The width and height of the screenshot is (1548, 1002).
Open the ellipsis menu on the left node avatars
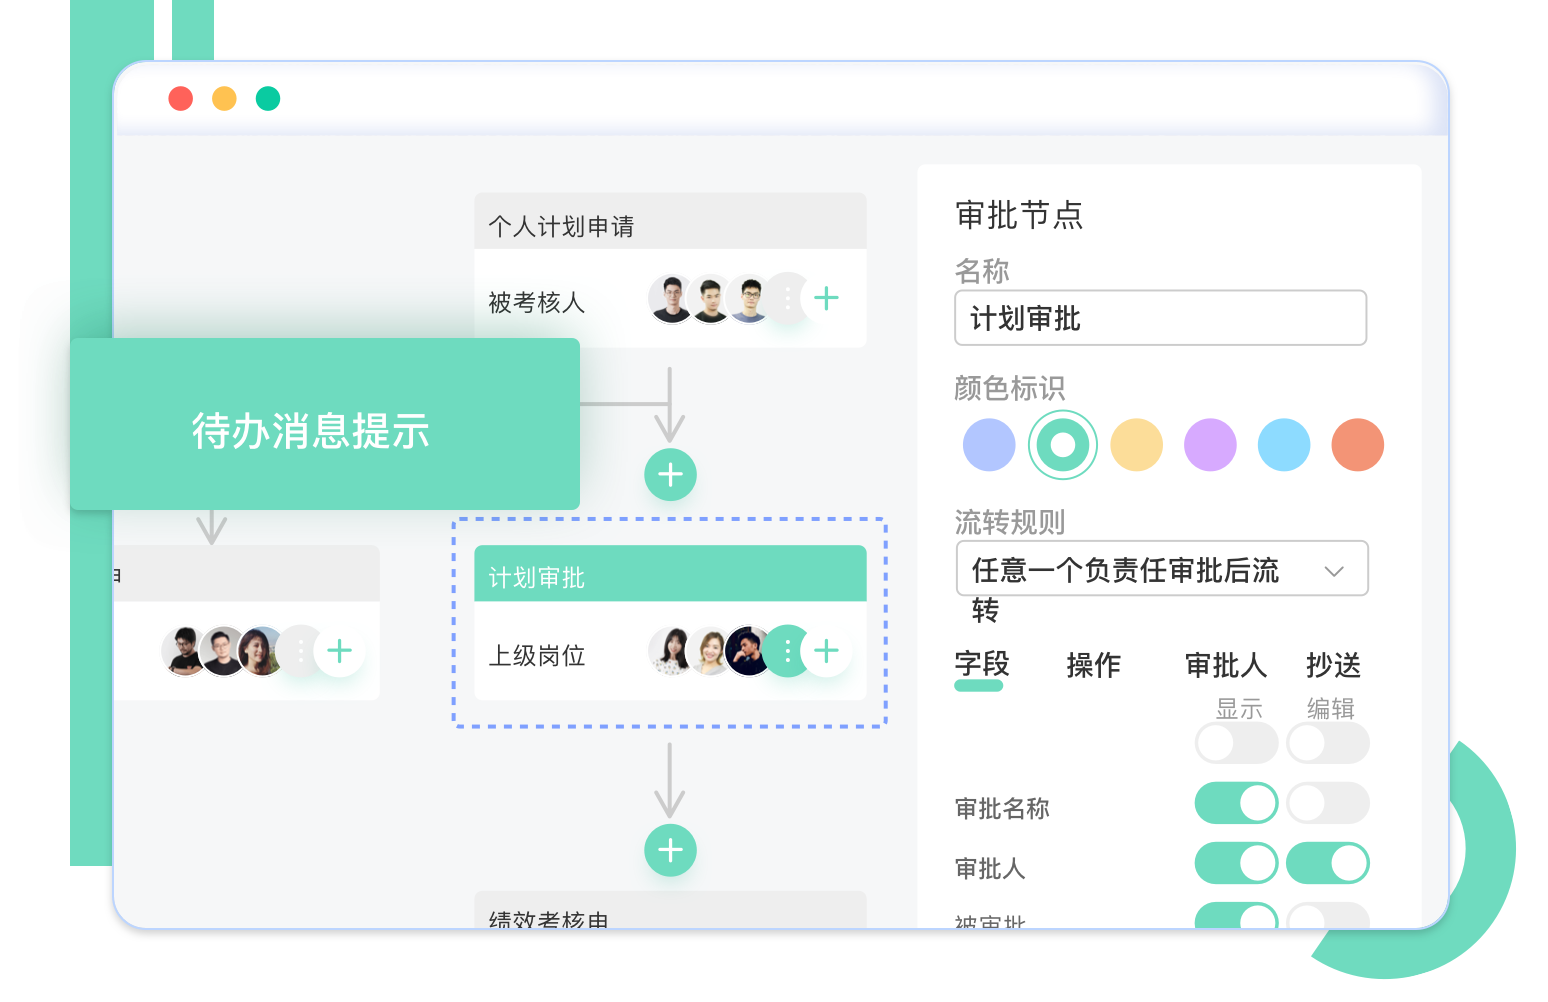tap(300, 651)
